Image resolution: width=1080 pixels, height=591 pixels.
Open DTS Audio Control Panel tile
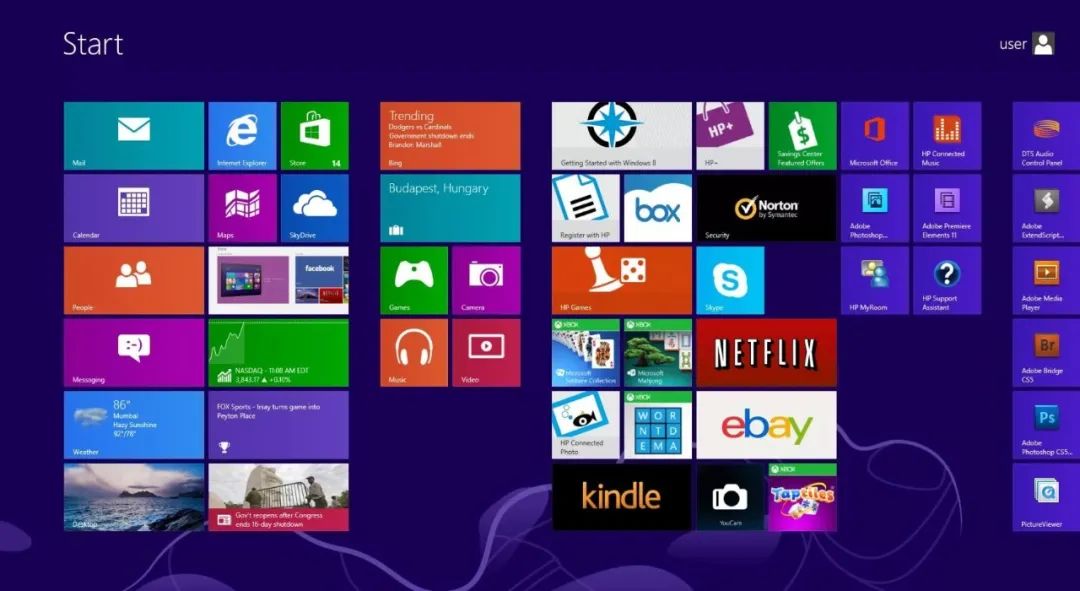click(x=1046, y=136)
